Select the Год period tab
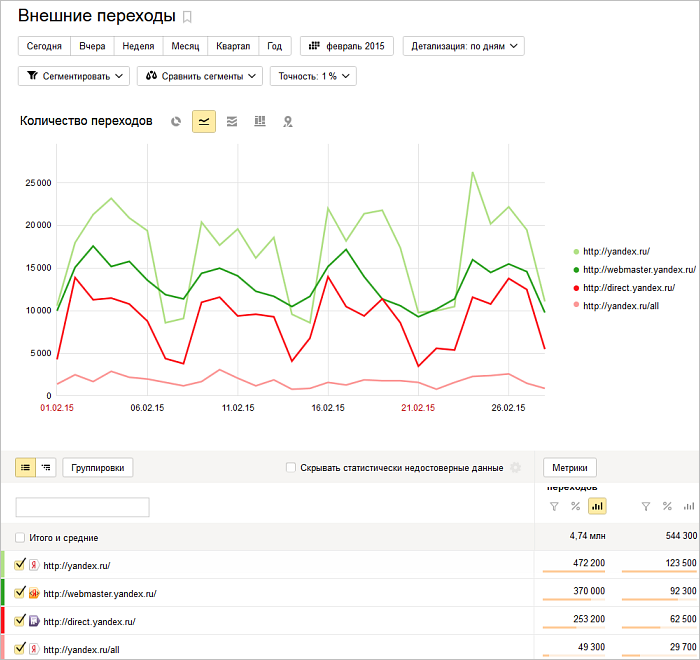 coord(275,46)
